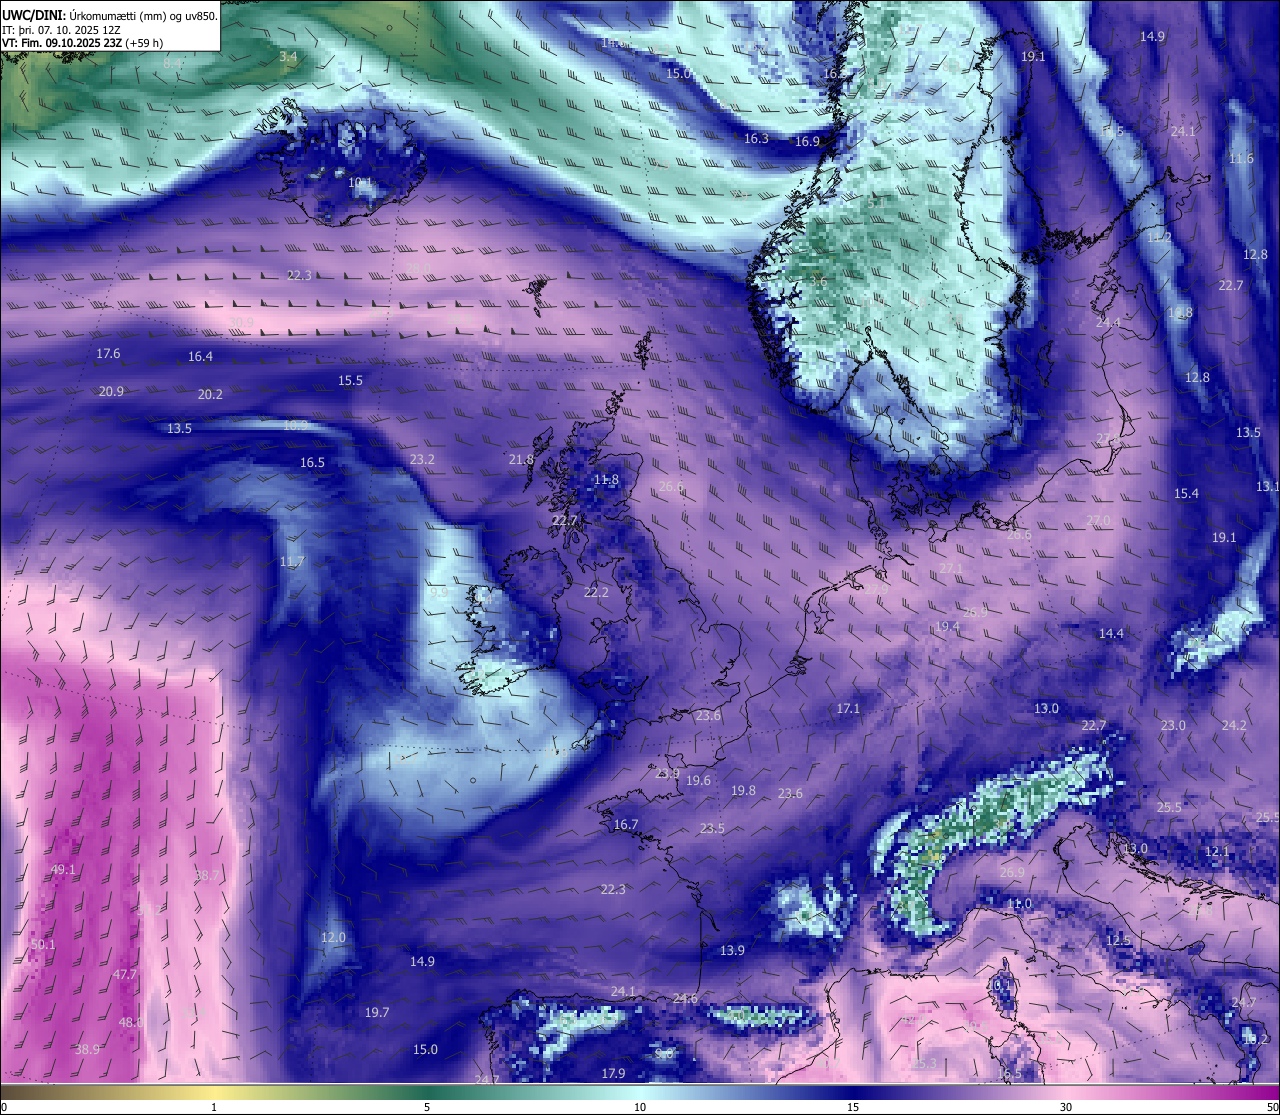This screenshot has height=1115, width=1280.
Task: Click the 10.1 value over Iceland
Action: (360, 183)
